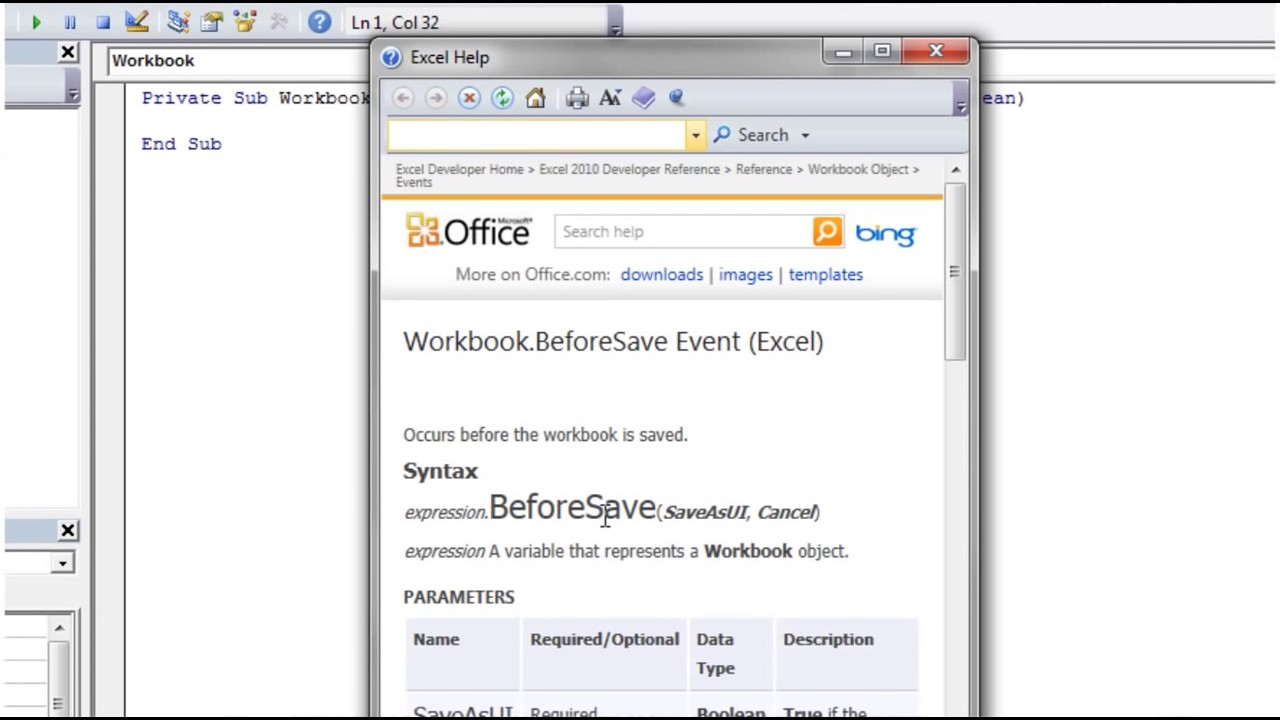The width and height of the screenshot is (1280, 720).
Task: Open the Workbook Object breadcrumb link
Action: tap(858, 169)
